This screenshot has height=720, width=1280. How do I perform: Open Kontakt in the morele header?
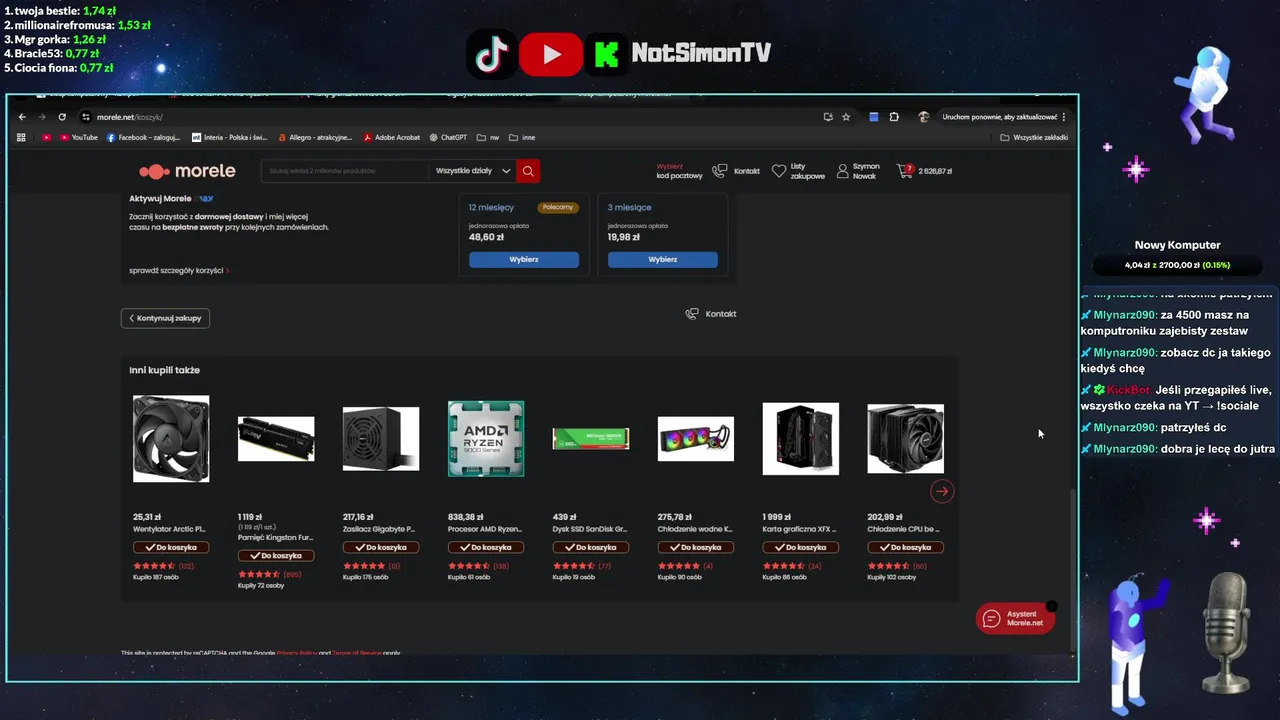(x=736, y=171)
